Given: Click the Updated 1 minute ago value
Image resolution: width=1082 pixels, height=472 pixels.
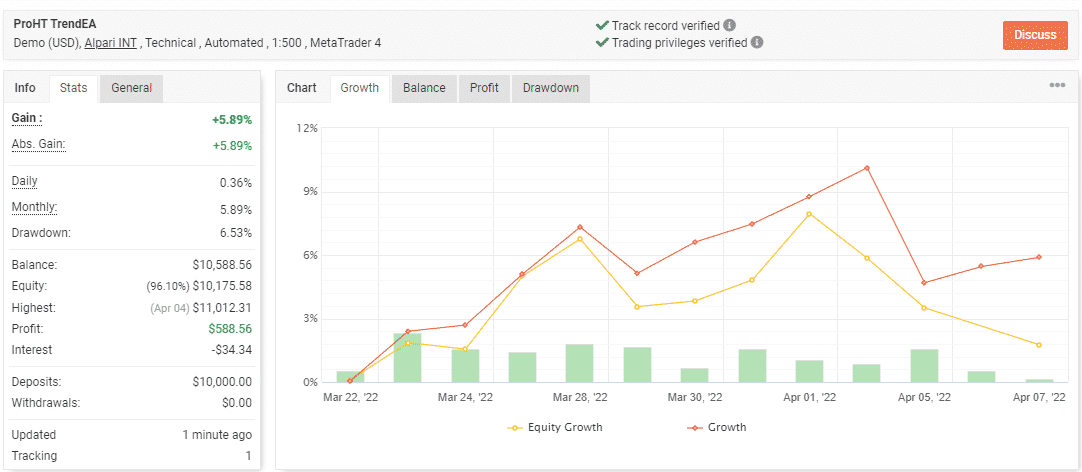Looking at the screenshot, I should click(x=217, y=435).
